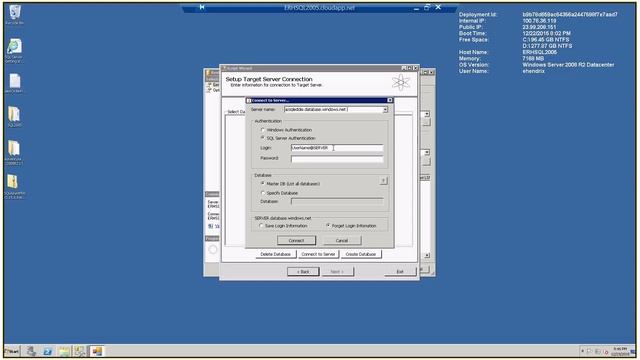Pin the remote desktop connection bar
The image size is (640, 360).
point(202,7)
